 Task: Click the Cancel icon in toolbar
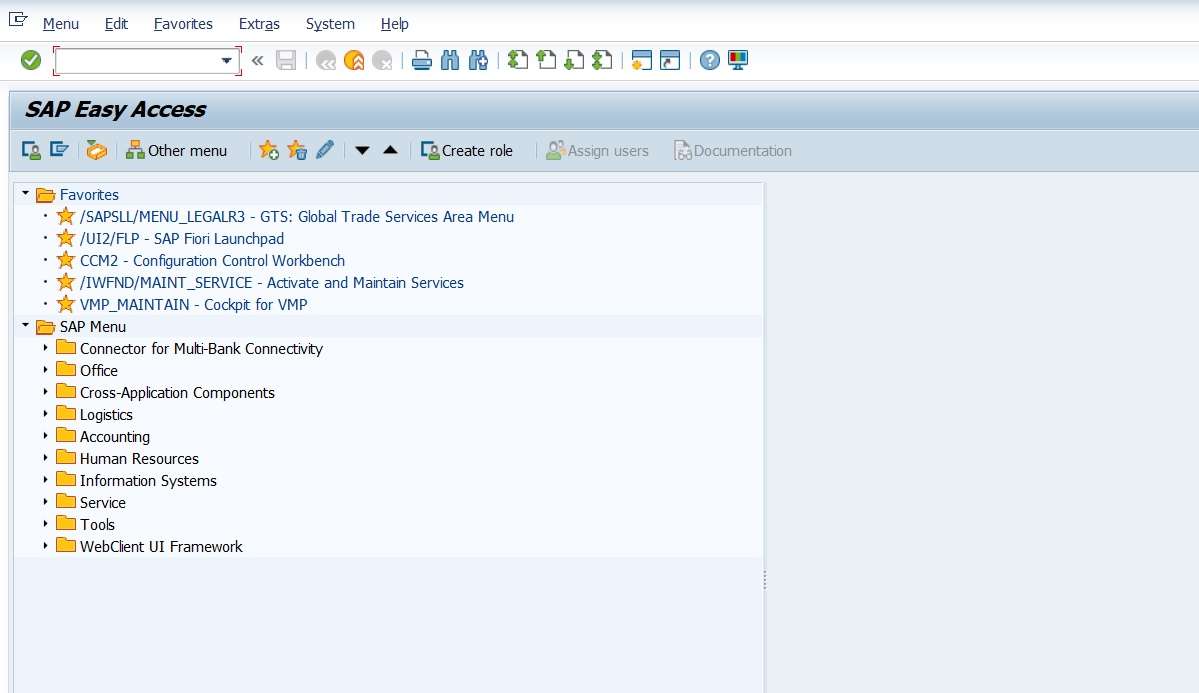coord(382,60)
